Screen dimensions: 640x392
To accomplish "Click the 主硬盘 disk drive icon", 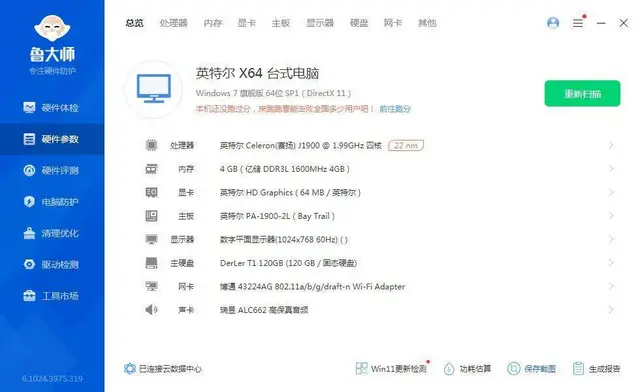I will 151,263.
